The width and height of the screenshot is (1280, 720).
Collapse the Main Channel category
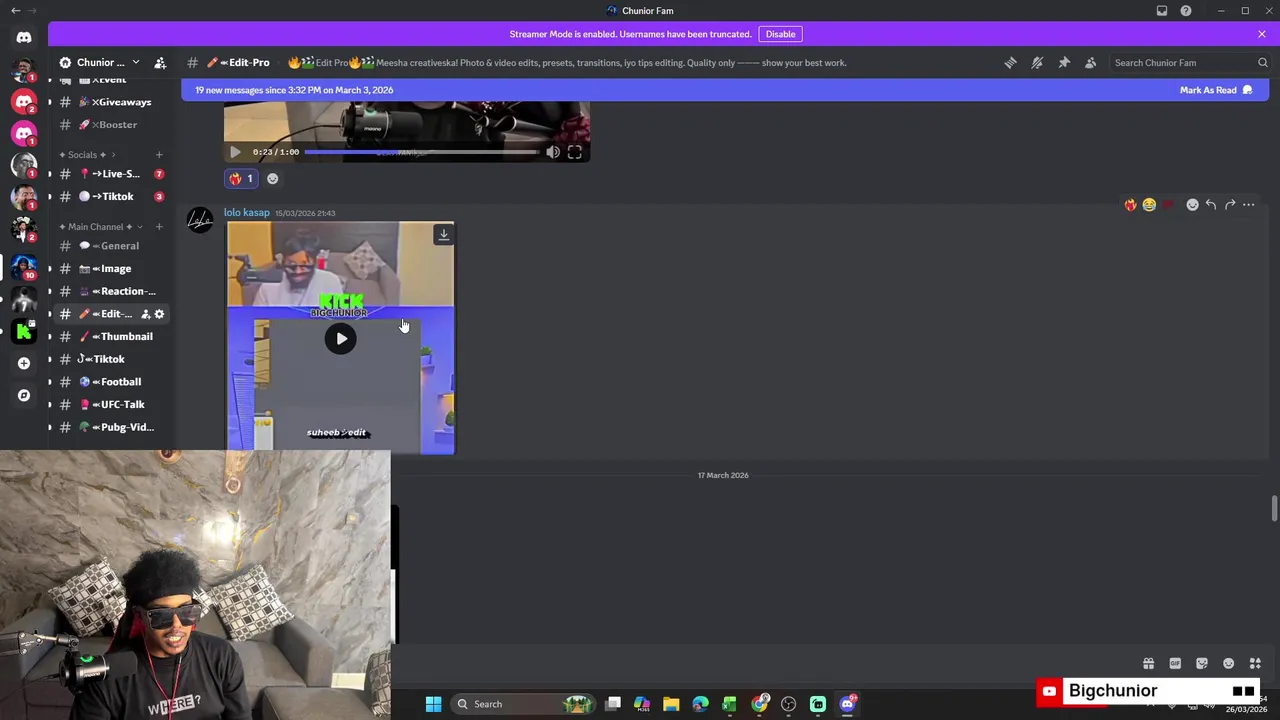point(101,227)
